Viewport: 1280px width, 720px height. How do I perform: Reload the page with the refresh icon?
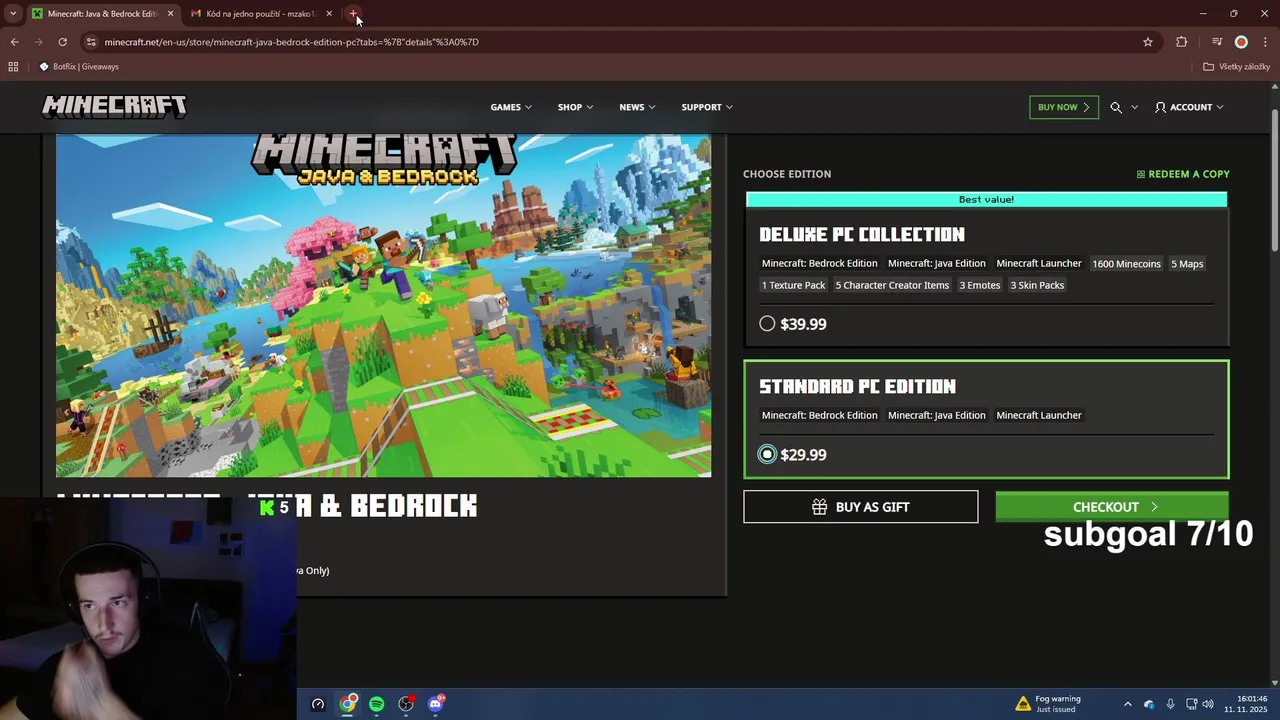click(62, 42)
